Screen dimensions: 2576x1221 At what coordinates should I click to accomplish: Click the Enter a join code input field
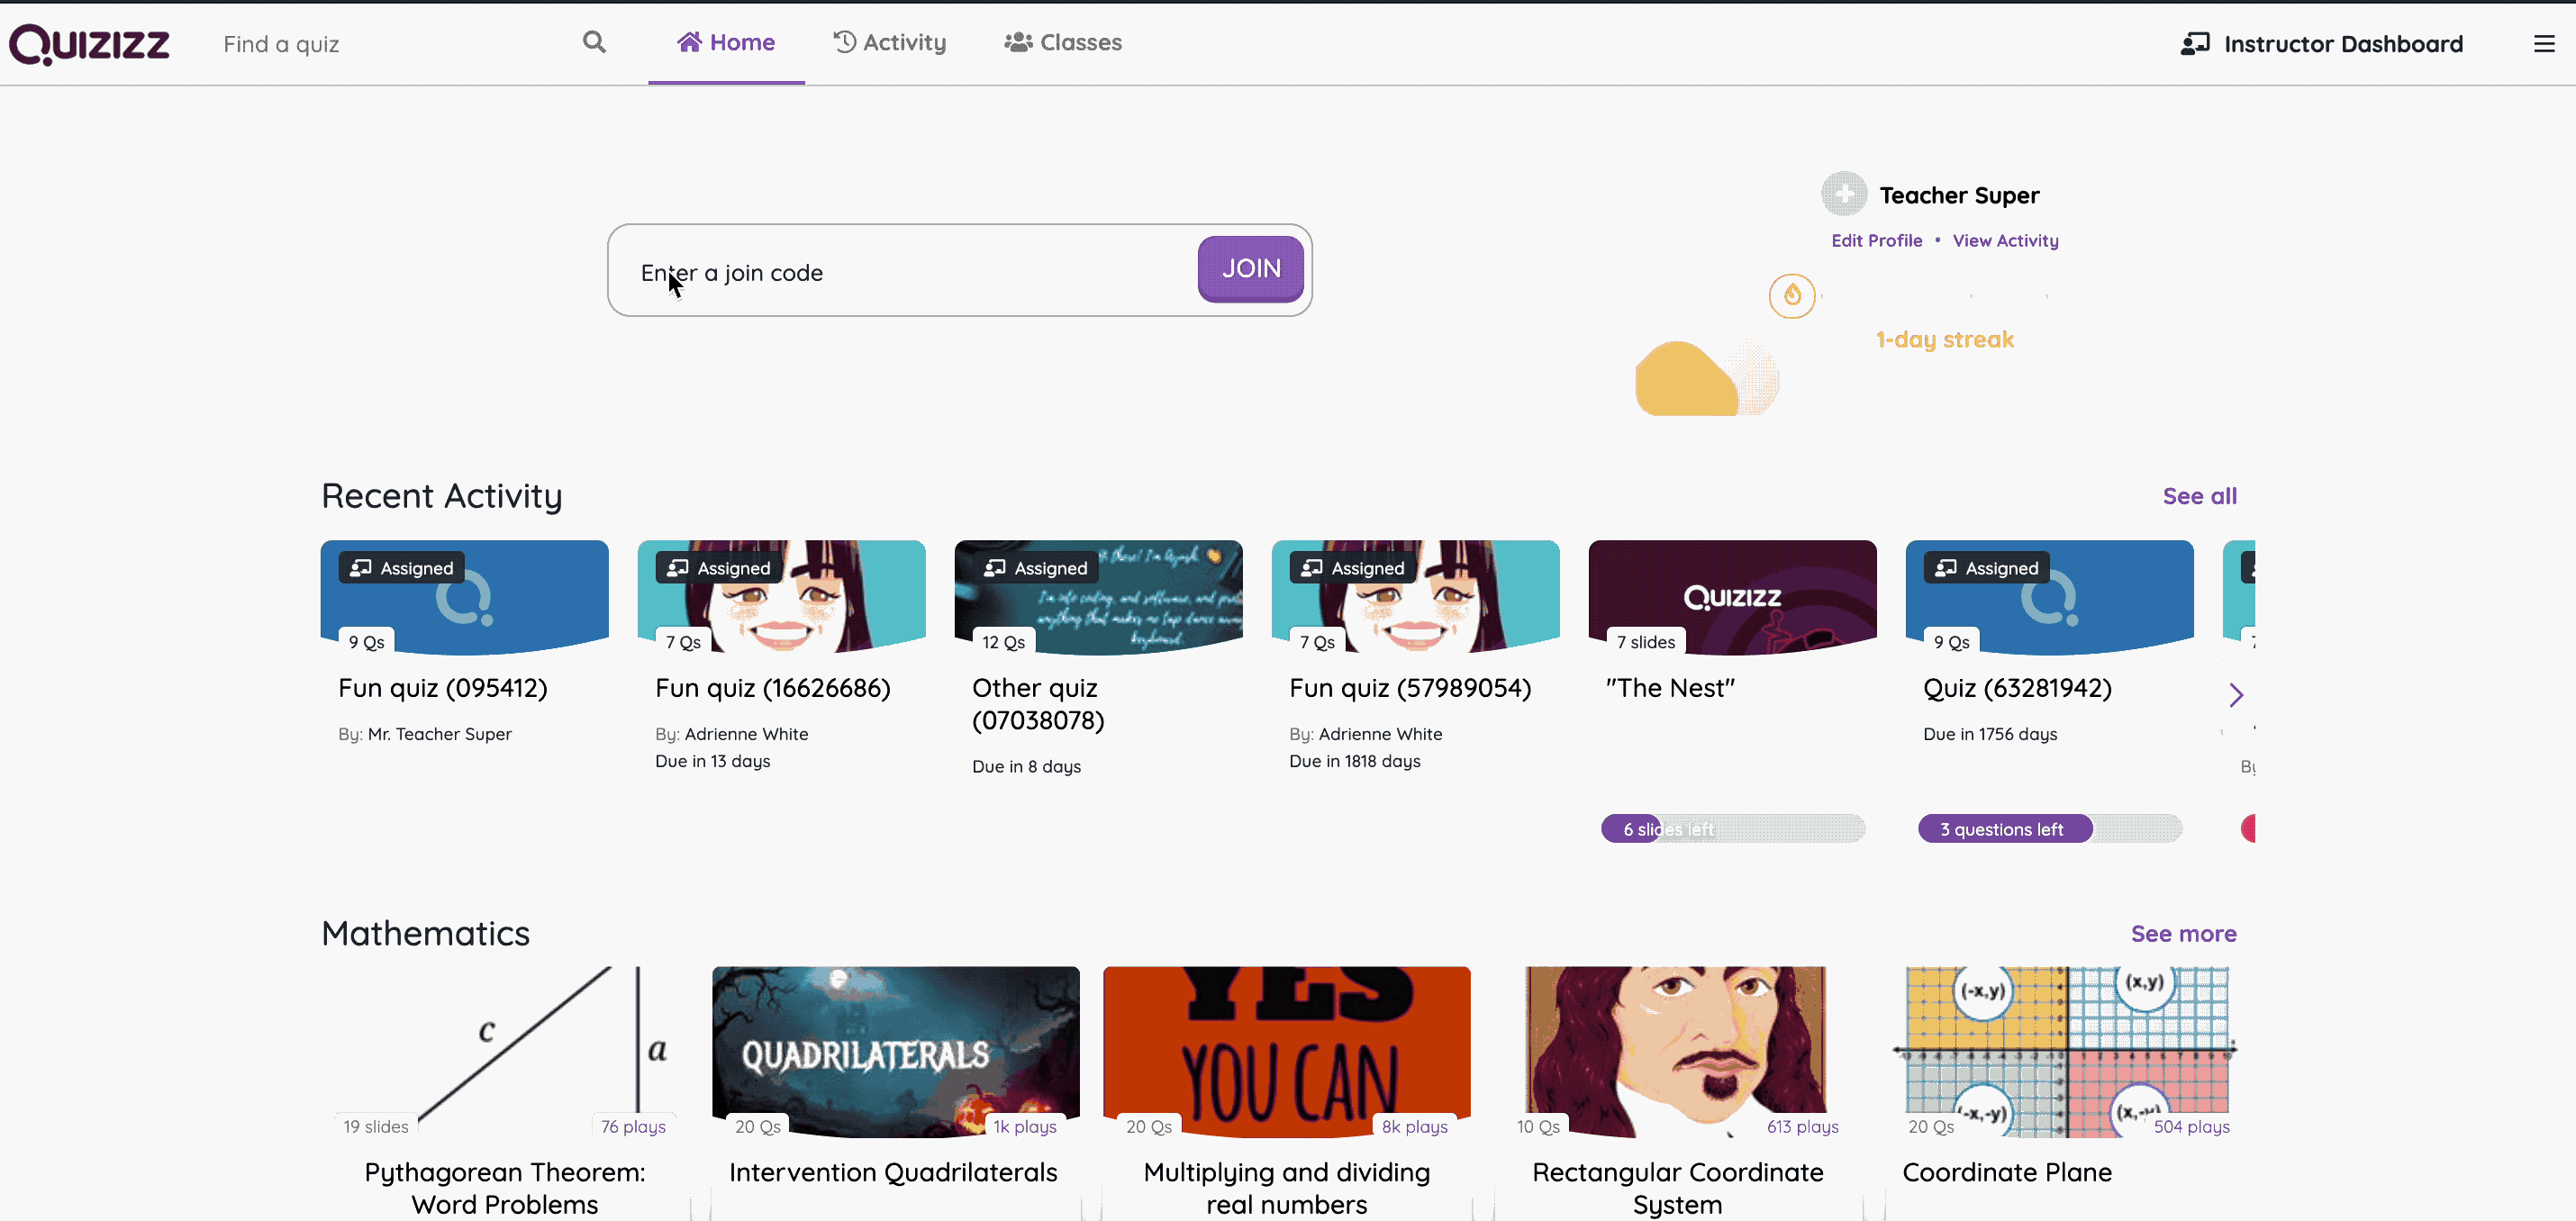[905, 269]
